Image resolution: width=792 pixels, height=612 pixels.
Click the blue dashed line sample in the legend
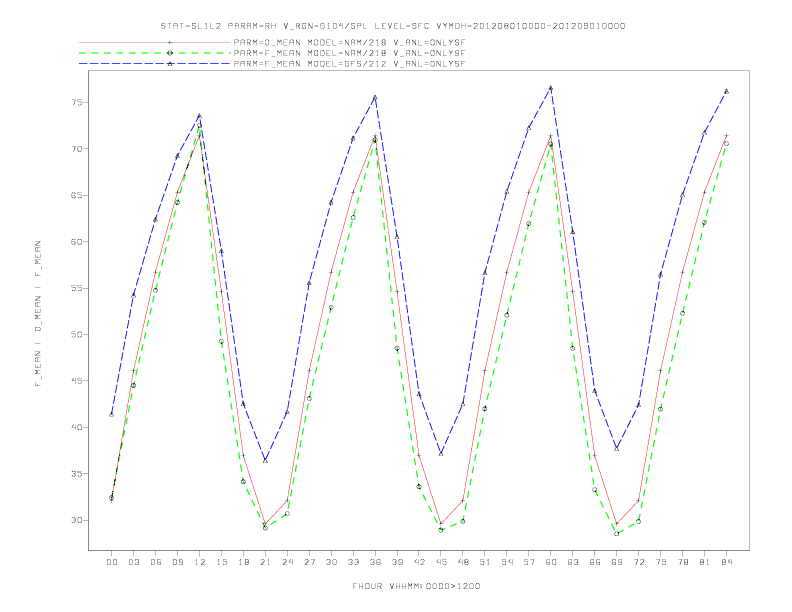pos(155,64)
